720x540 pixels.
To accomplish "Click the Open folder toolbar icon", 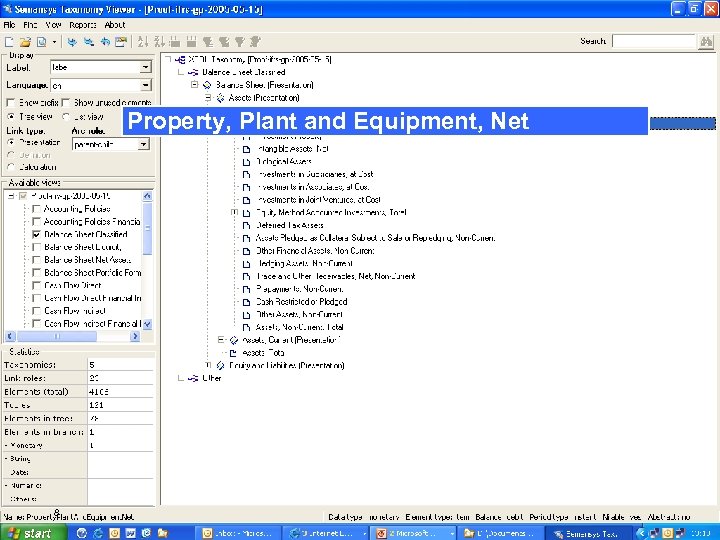I will pos(25,42).
